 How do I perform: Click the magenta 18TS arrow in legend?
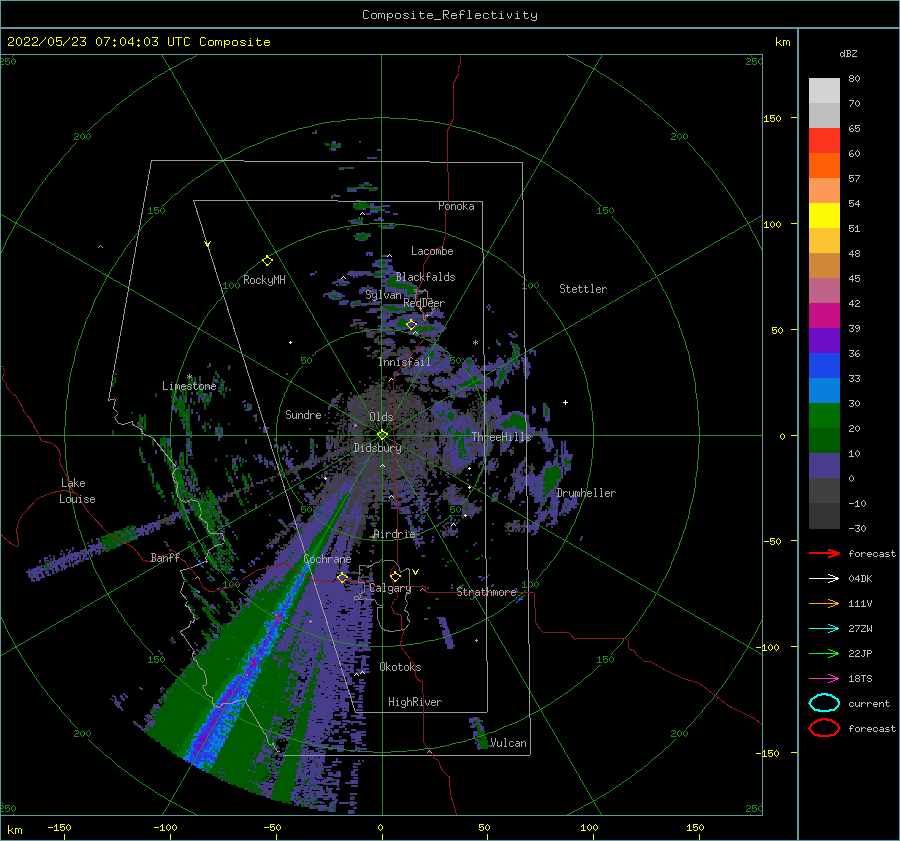(824, 679)
